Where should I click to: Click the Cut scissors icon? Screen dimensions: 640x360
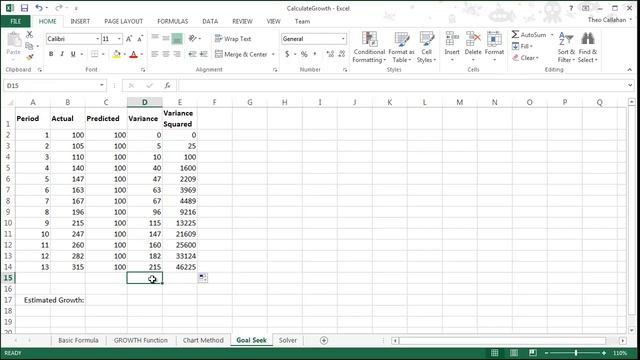tap(29, 35)
